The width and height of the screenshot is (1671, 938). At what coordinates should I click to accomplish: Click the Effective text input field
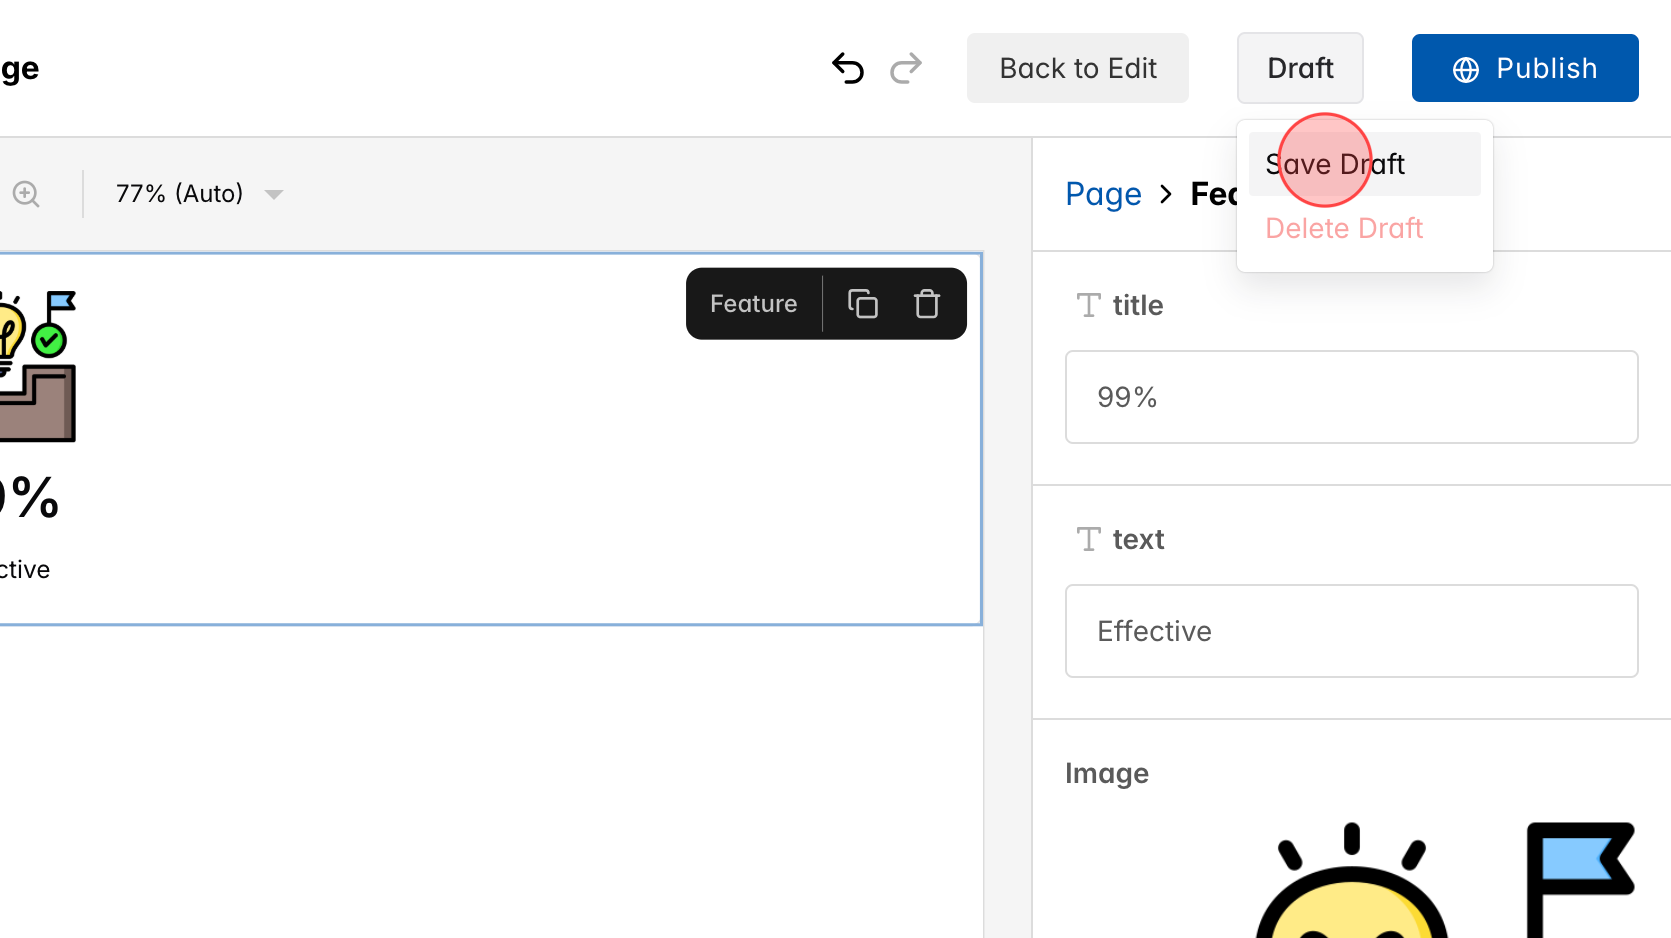pos(1351,631)
